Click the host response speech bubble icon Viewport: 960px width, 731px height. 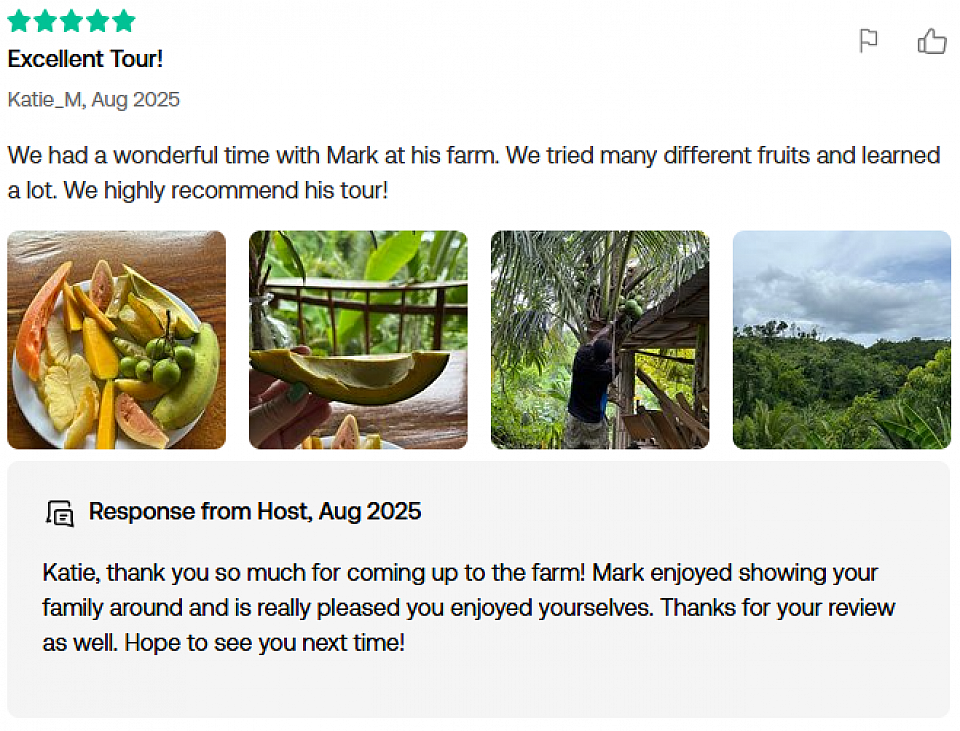[60, 512]
